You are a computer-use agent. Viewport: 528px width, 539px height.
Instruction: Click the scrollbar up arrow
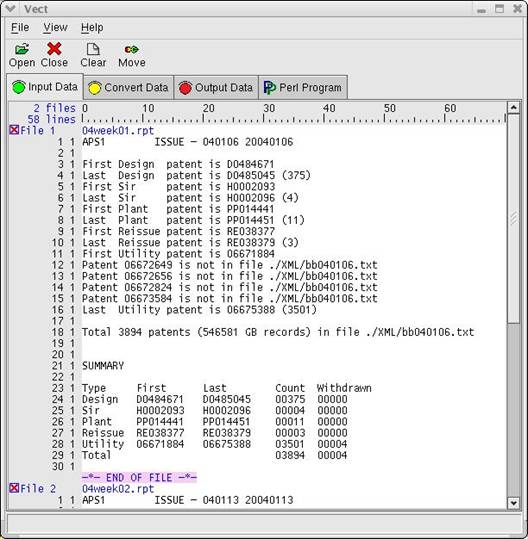coord(514,108)
